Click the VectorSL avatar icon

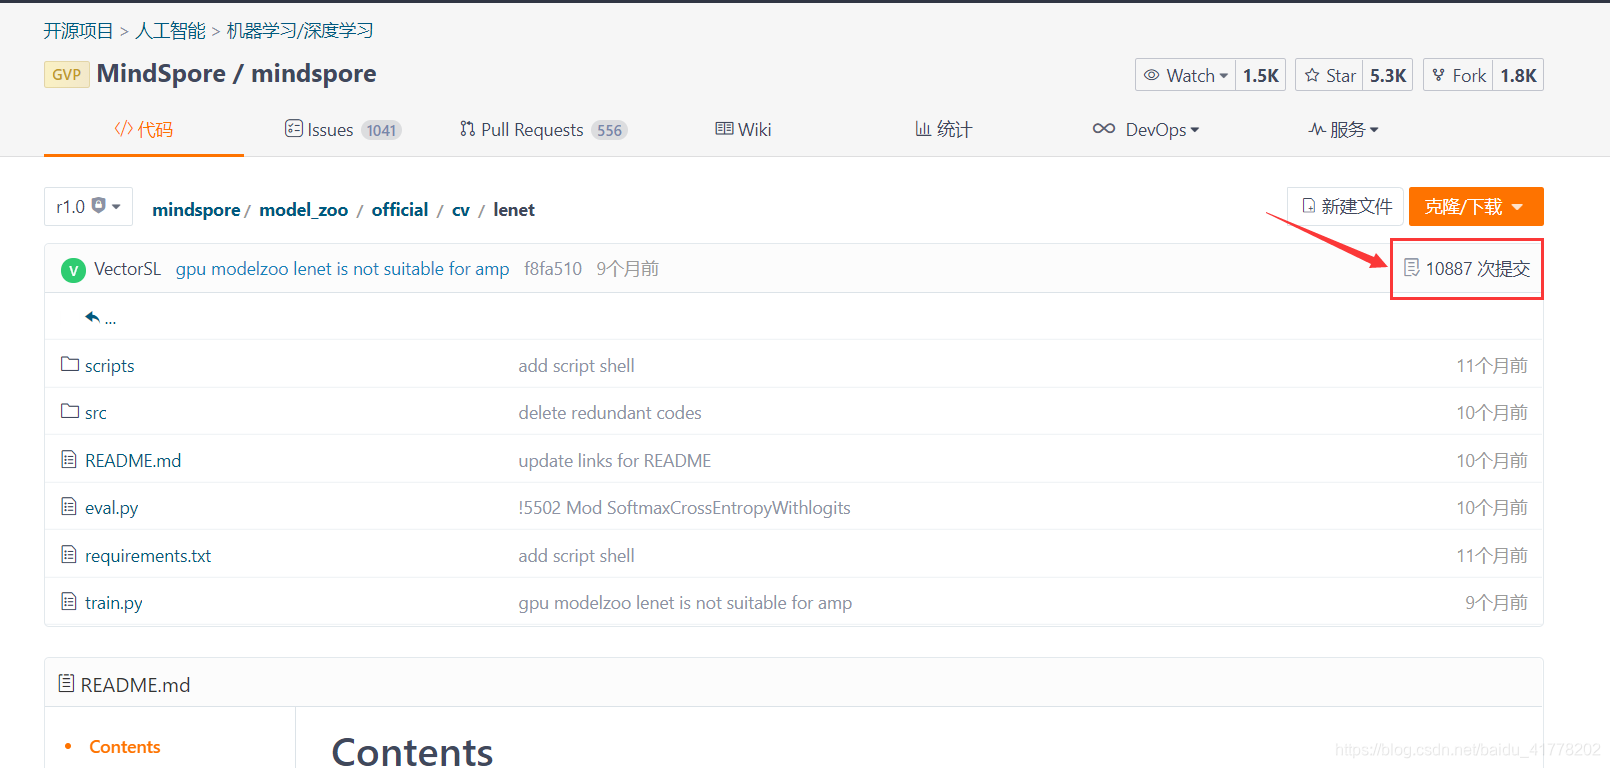[x=73, y=270]
